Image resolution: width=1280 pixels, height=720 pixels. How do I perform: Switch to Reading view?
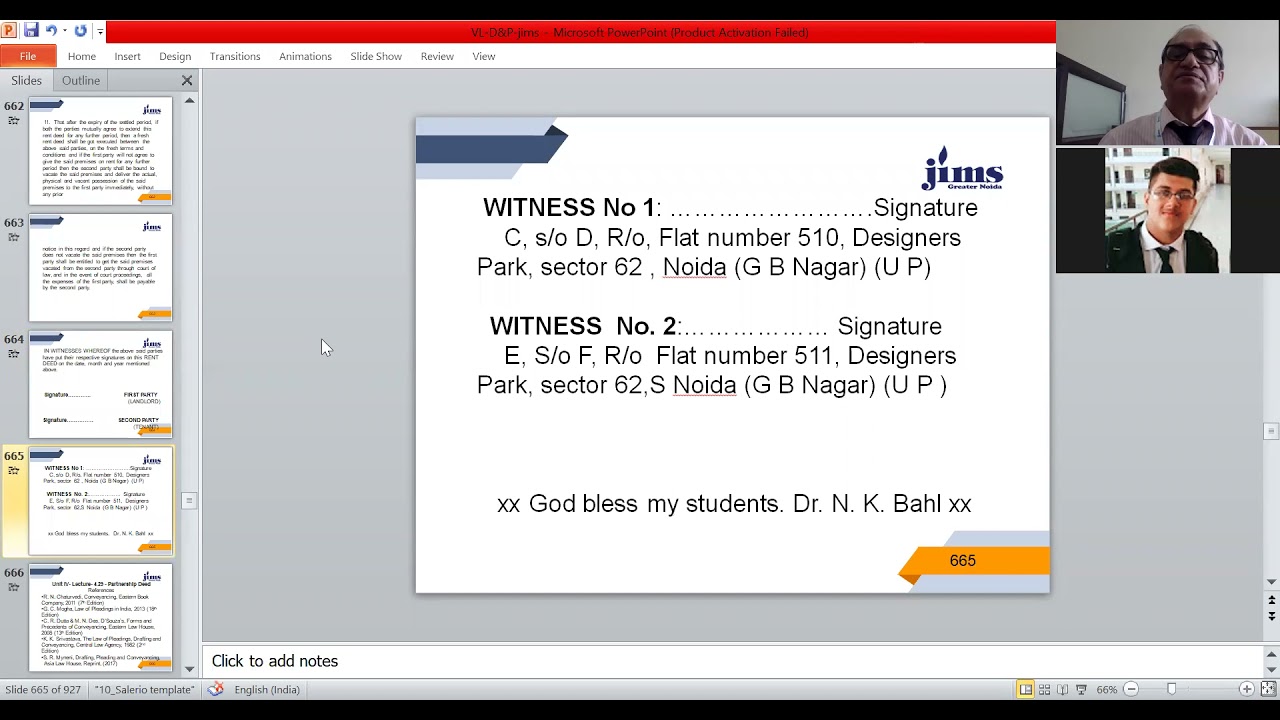click(x=1062, y=689)
